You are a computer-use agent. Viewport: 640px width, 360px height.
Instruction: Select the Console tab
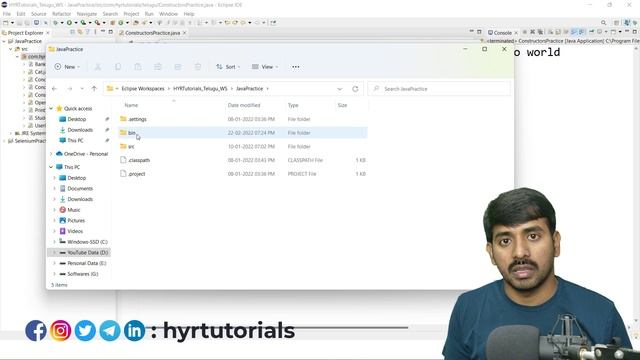coord(502,33)
